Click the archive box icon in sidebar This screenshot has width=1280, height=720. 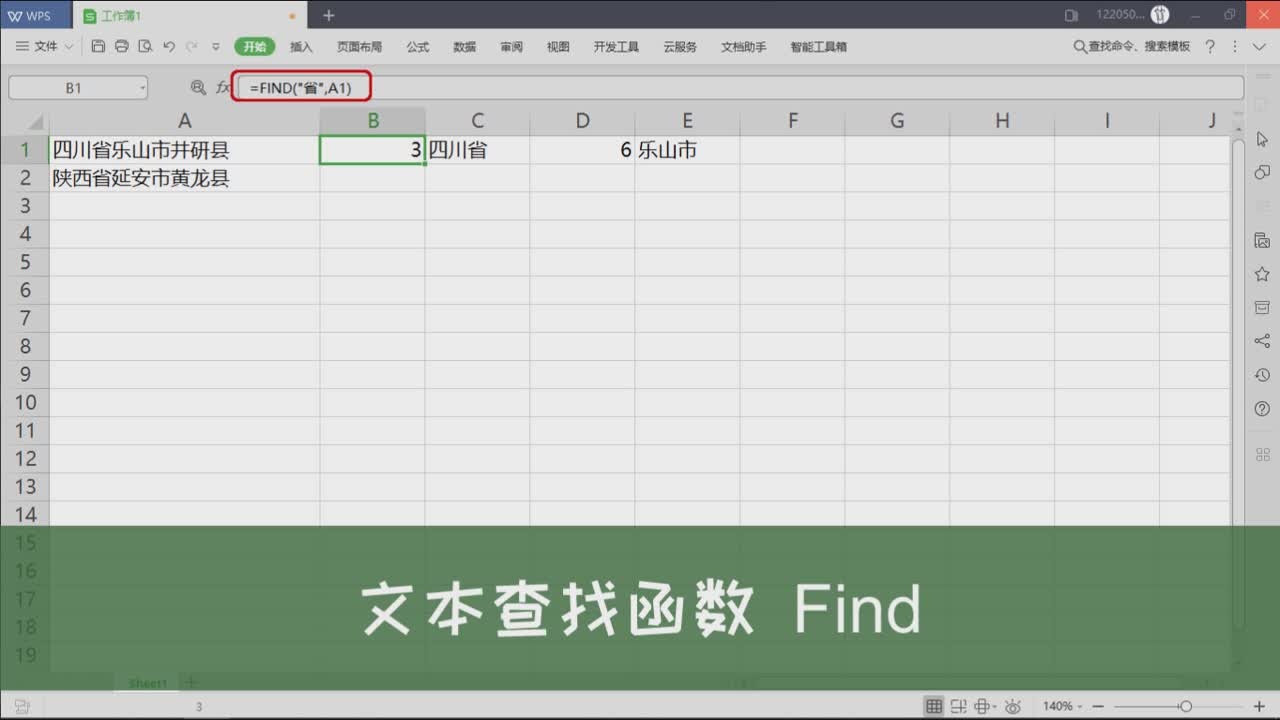pyautogui.click(x=1262, y=307)
